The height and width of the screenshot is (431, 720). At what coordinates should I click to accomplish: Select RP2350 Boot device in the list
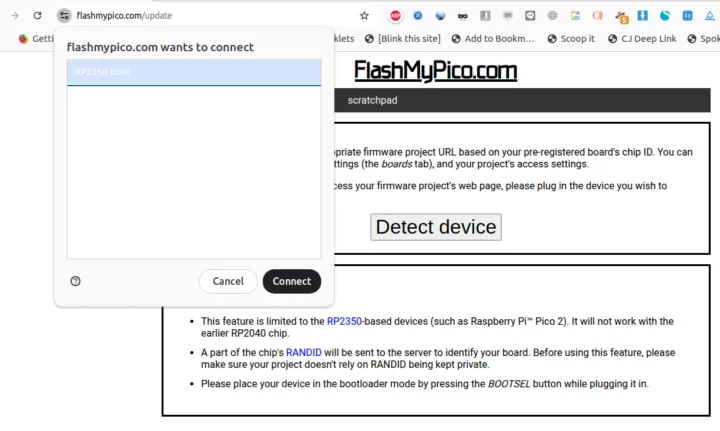193,72
